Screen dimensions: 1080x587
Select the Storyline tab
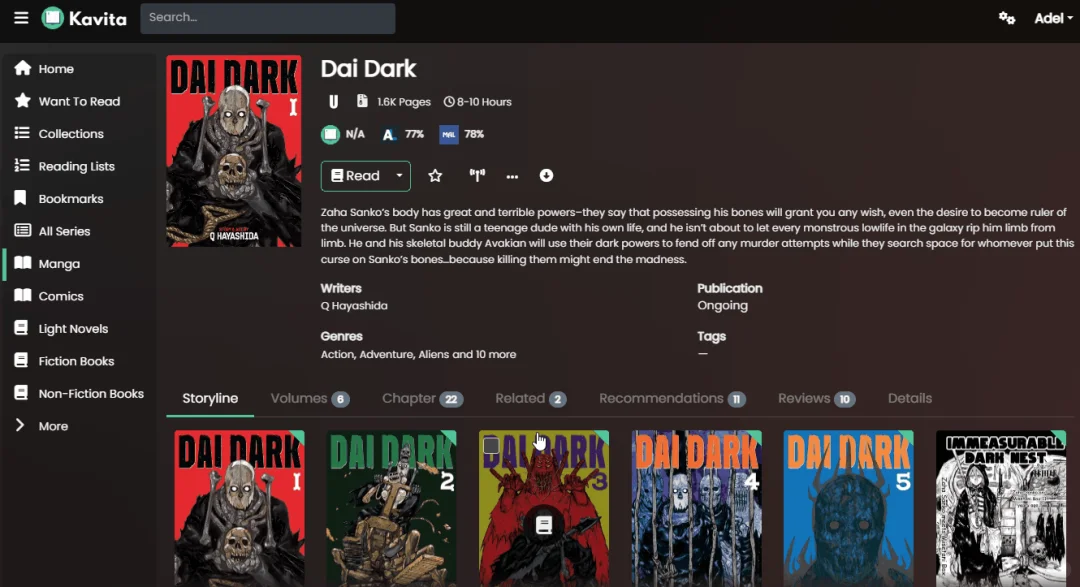(x=210, y=399)
